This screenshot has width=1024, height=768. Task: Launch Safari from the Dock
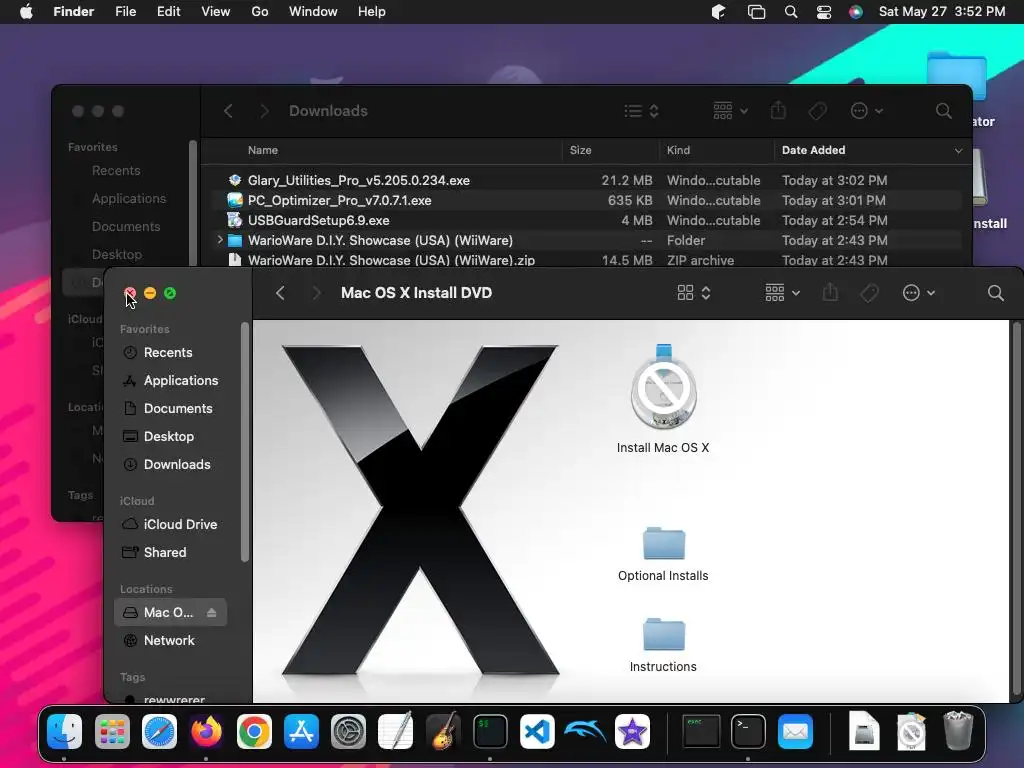click(159, 731)
